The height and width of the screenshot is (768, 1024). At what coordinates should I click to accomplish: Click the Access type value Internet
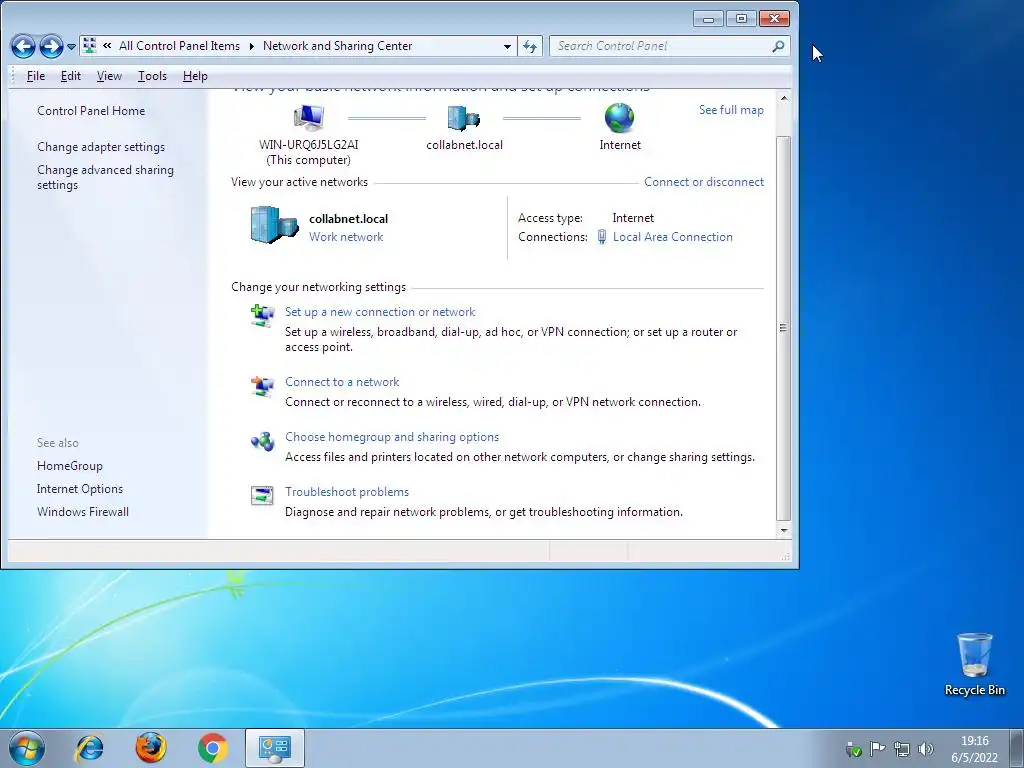coord(633,218)
